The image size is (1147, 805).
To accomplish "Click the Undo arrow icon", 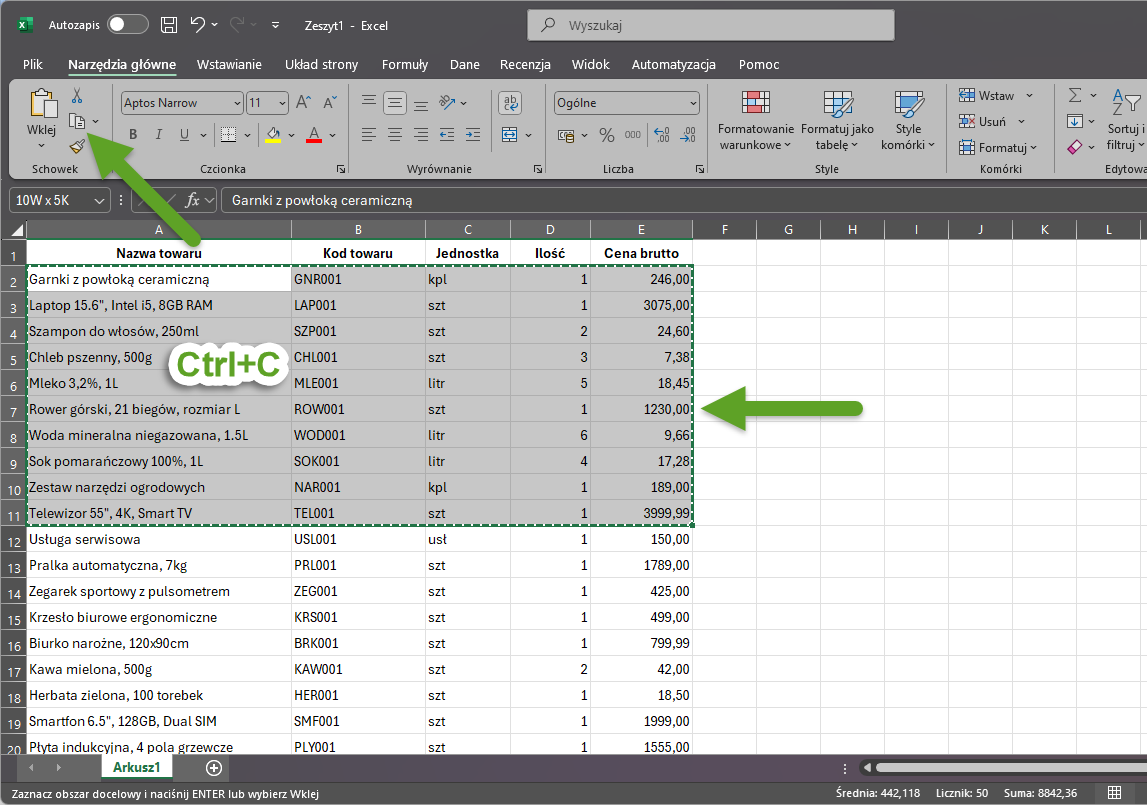I will point(198,25).
